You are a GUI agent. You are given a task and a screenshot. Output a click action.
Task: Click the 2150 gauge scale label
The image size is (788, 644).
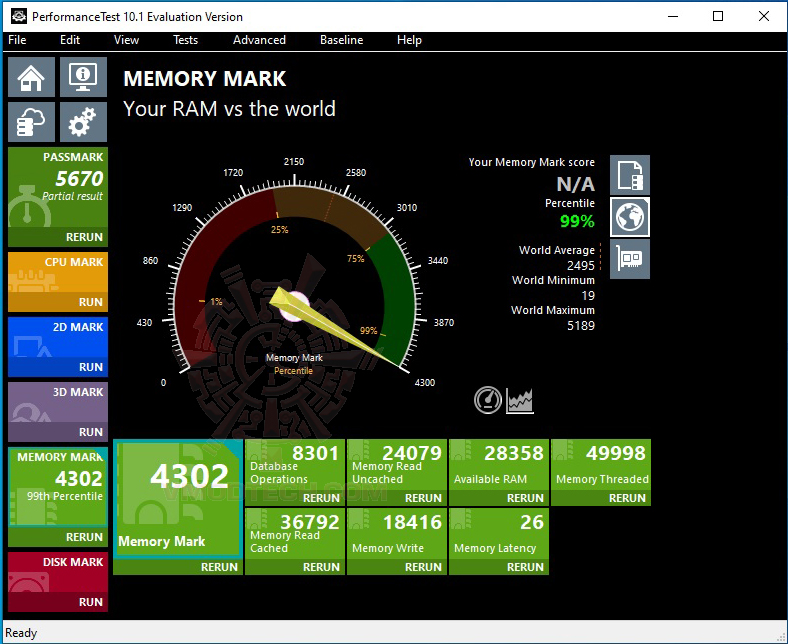click(294, 162)
